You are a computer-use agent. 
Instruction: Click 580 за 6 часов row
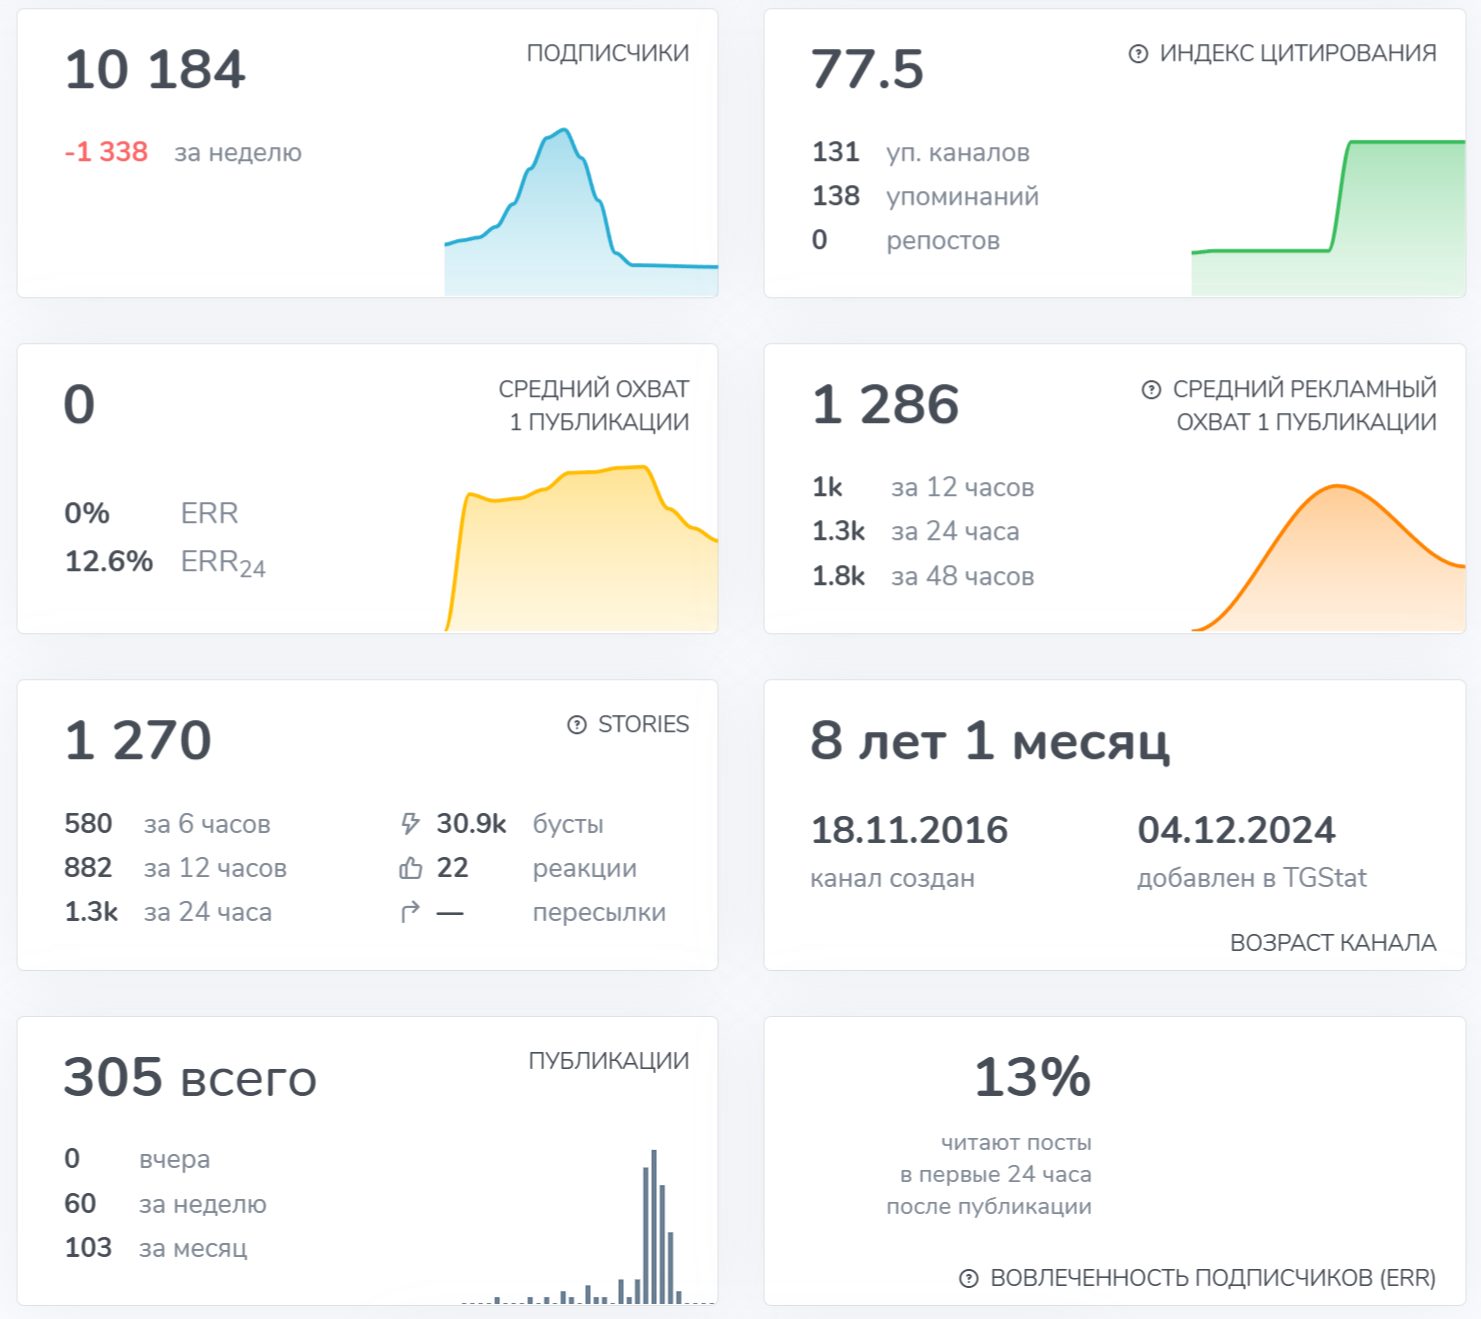click(167, 824)
